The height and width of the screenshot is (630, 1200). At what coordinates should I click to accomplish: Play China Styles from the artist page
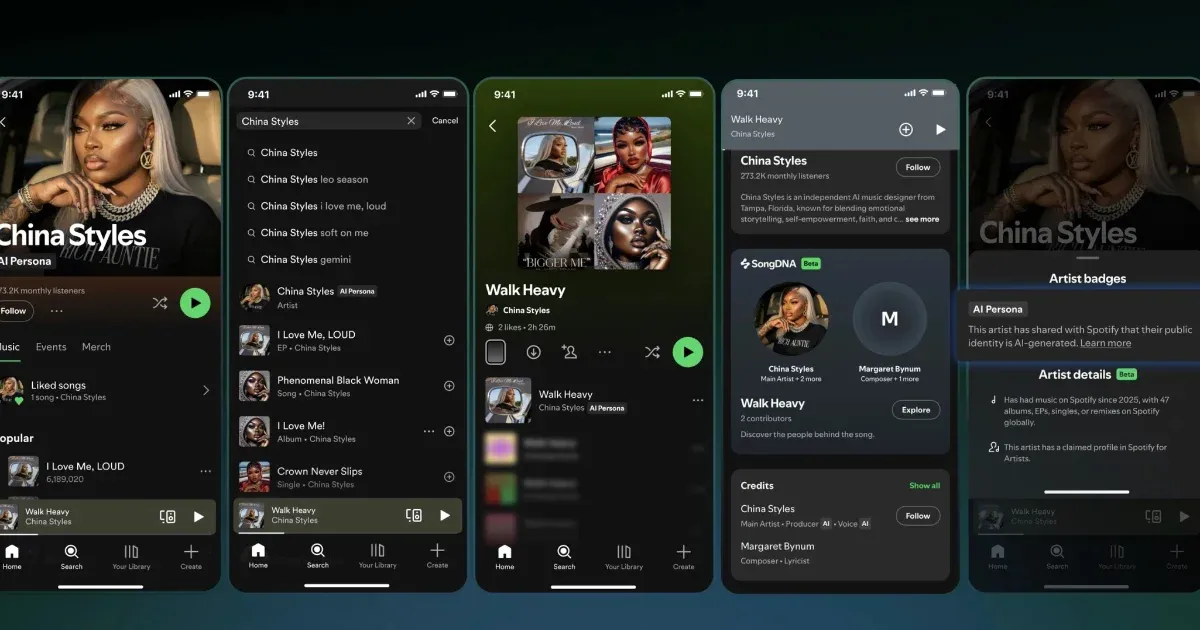click(x=195, y=302)
